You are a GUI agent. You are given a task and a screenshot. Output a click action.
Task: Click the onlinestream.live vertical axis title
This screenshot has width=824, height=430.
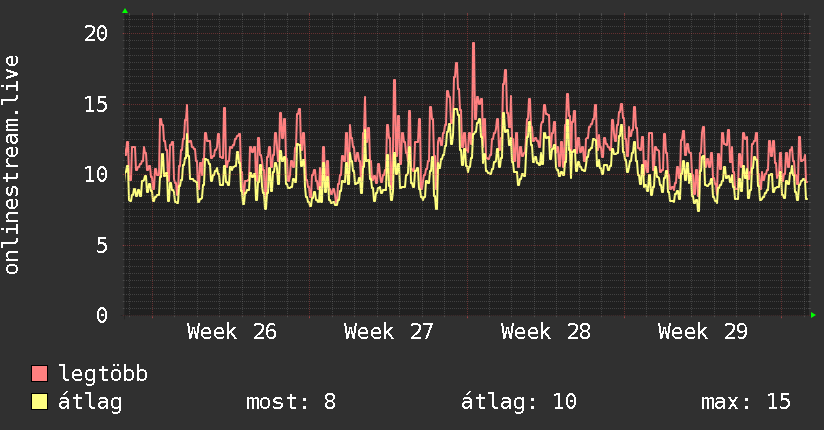click(x=12, y=165)
